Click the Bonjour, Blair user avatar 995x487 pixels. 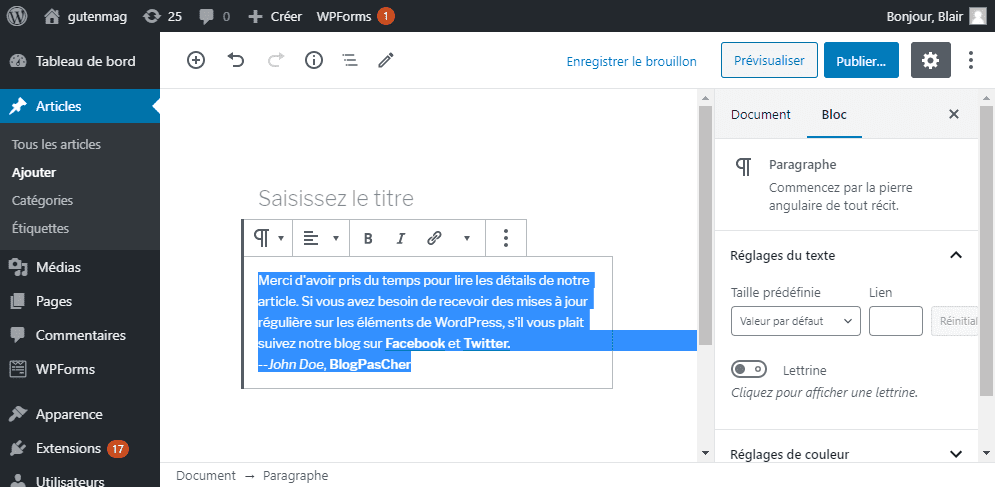click(977, 17)
